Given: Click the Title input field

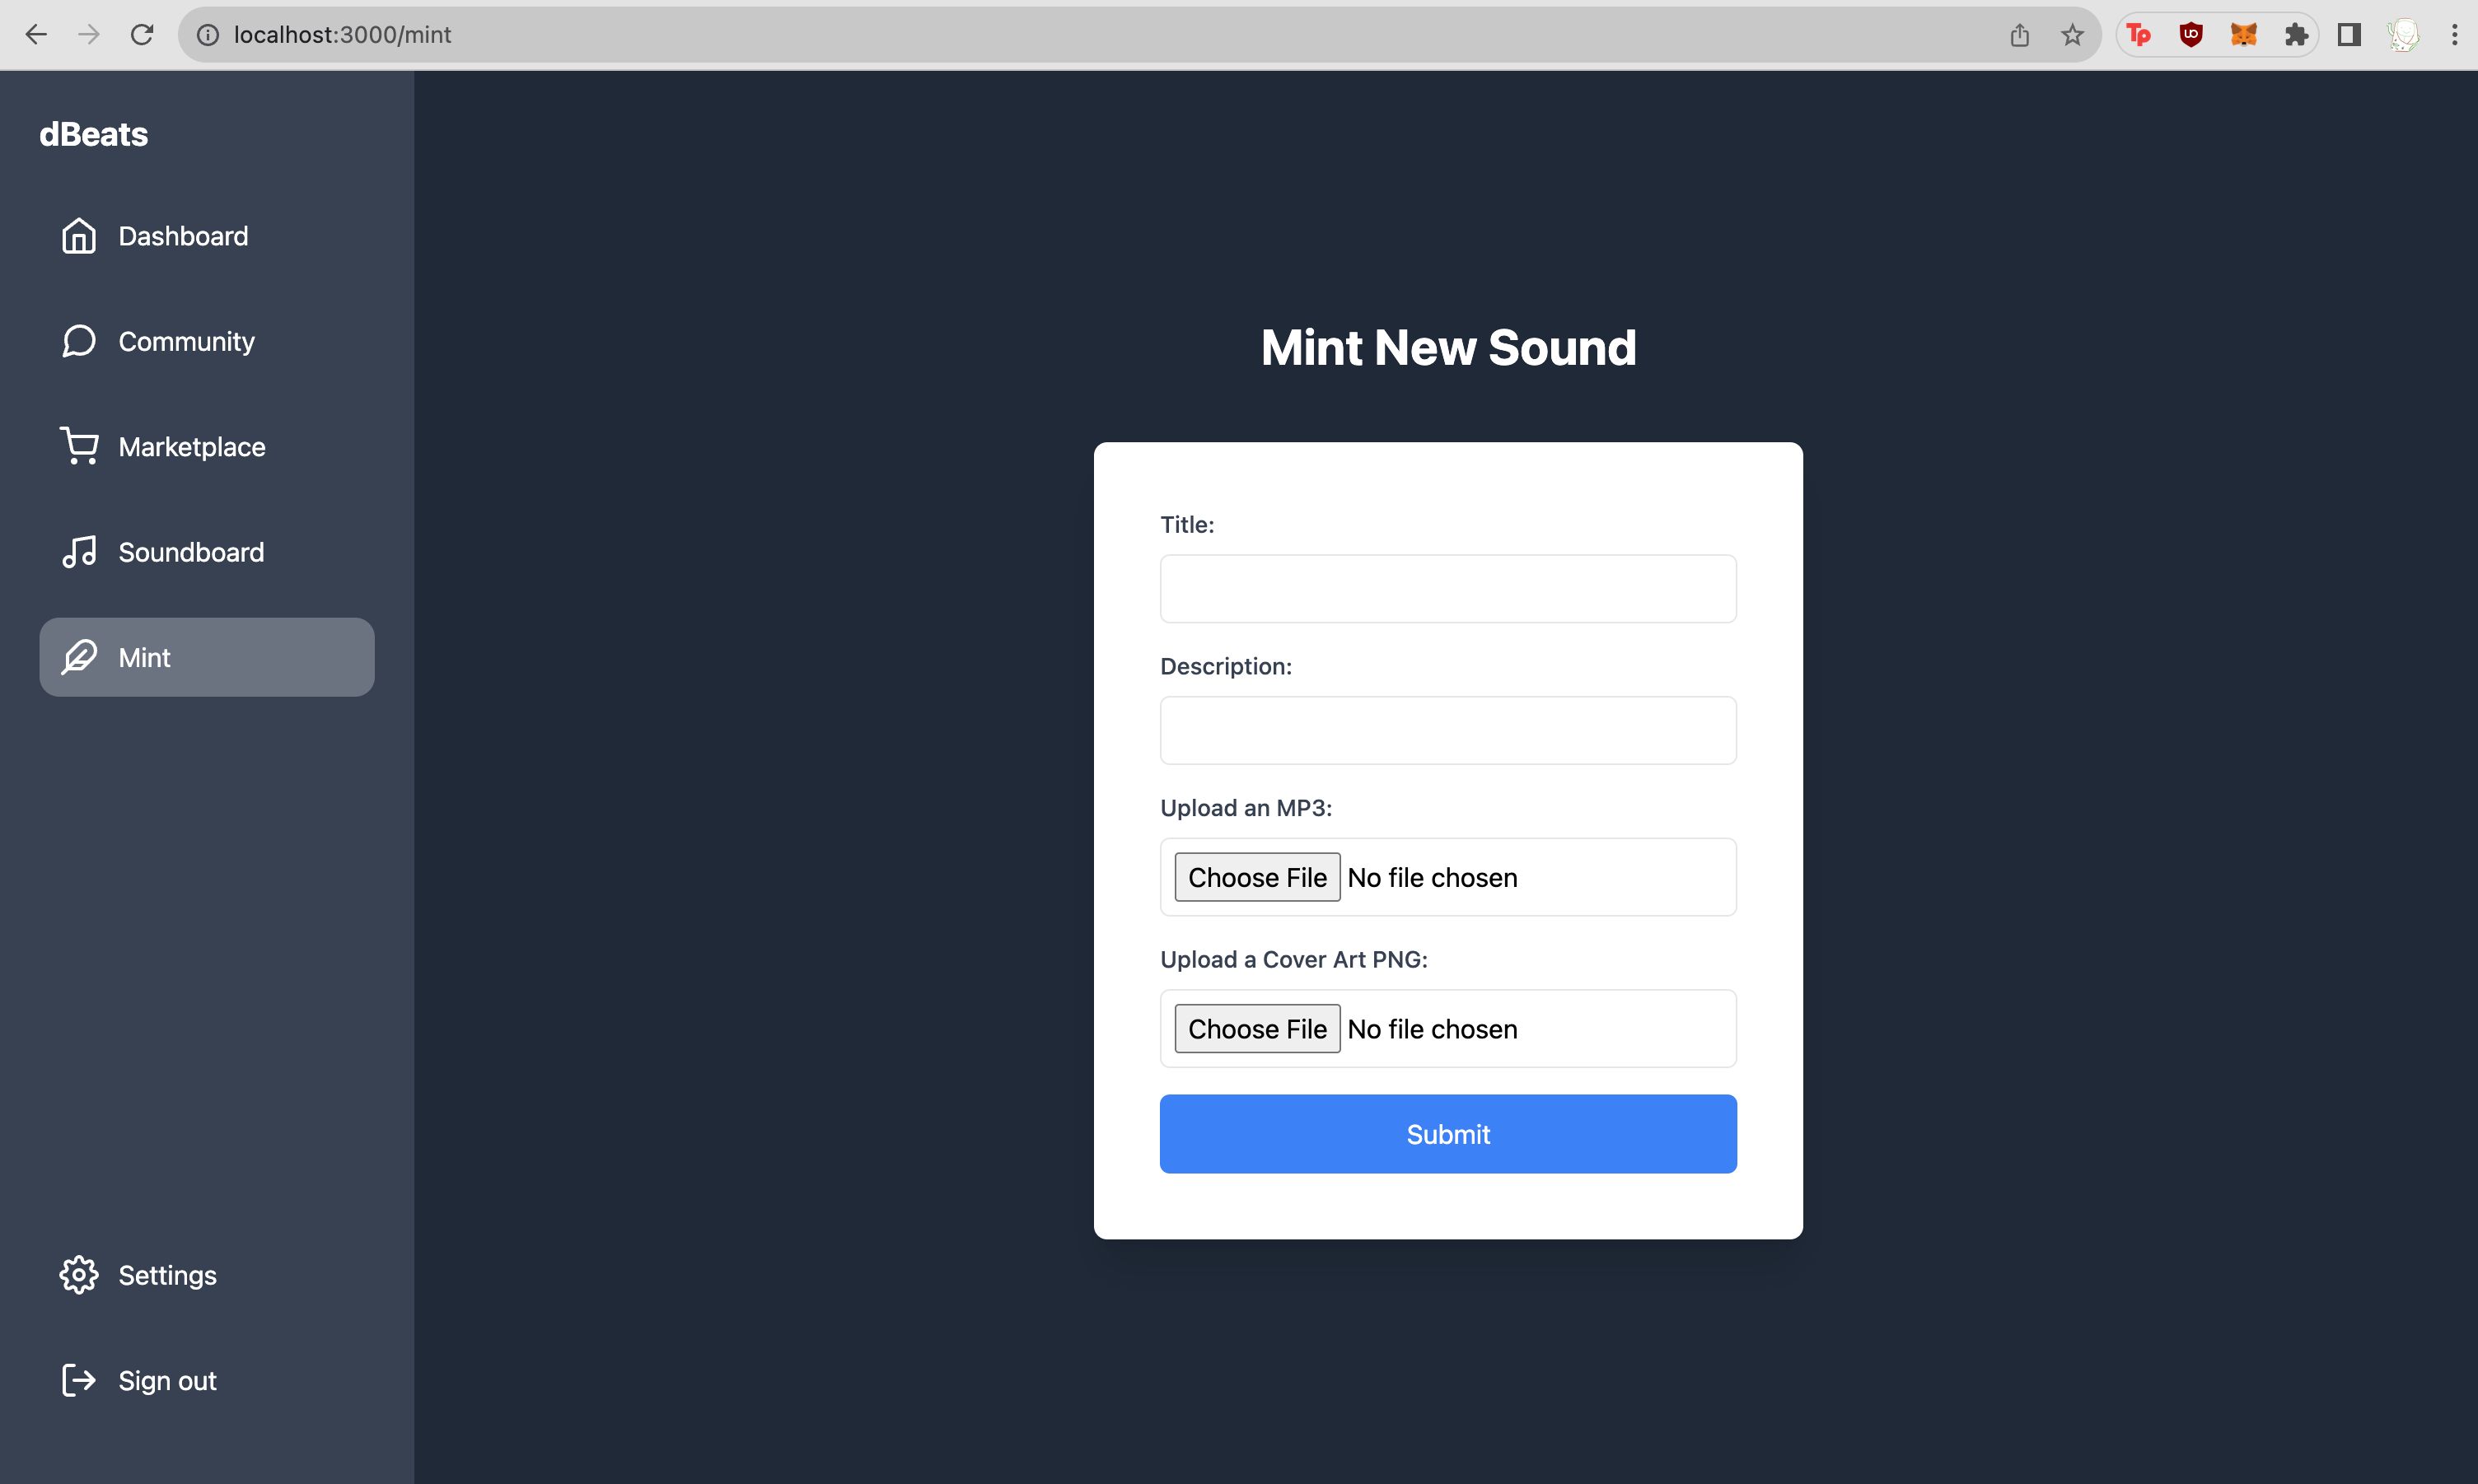Looking at the screenshot, I should (1448, 588).
